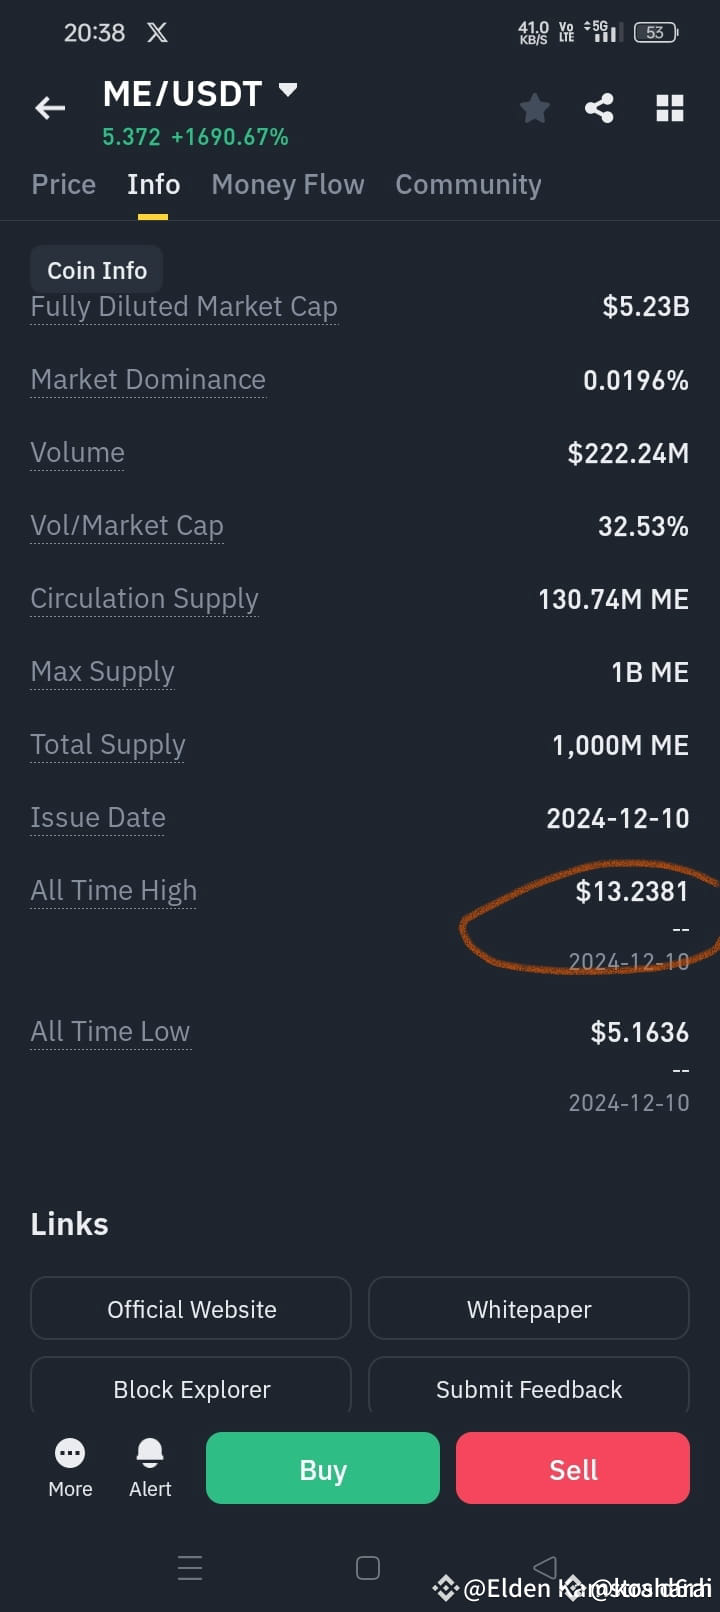Open the share icon
The image size is (720, 1612).
[x=599, y=108]
